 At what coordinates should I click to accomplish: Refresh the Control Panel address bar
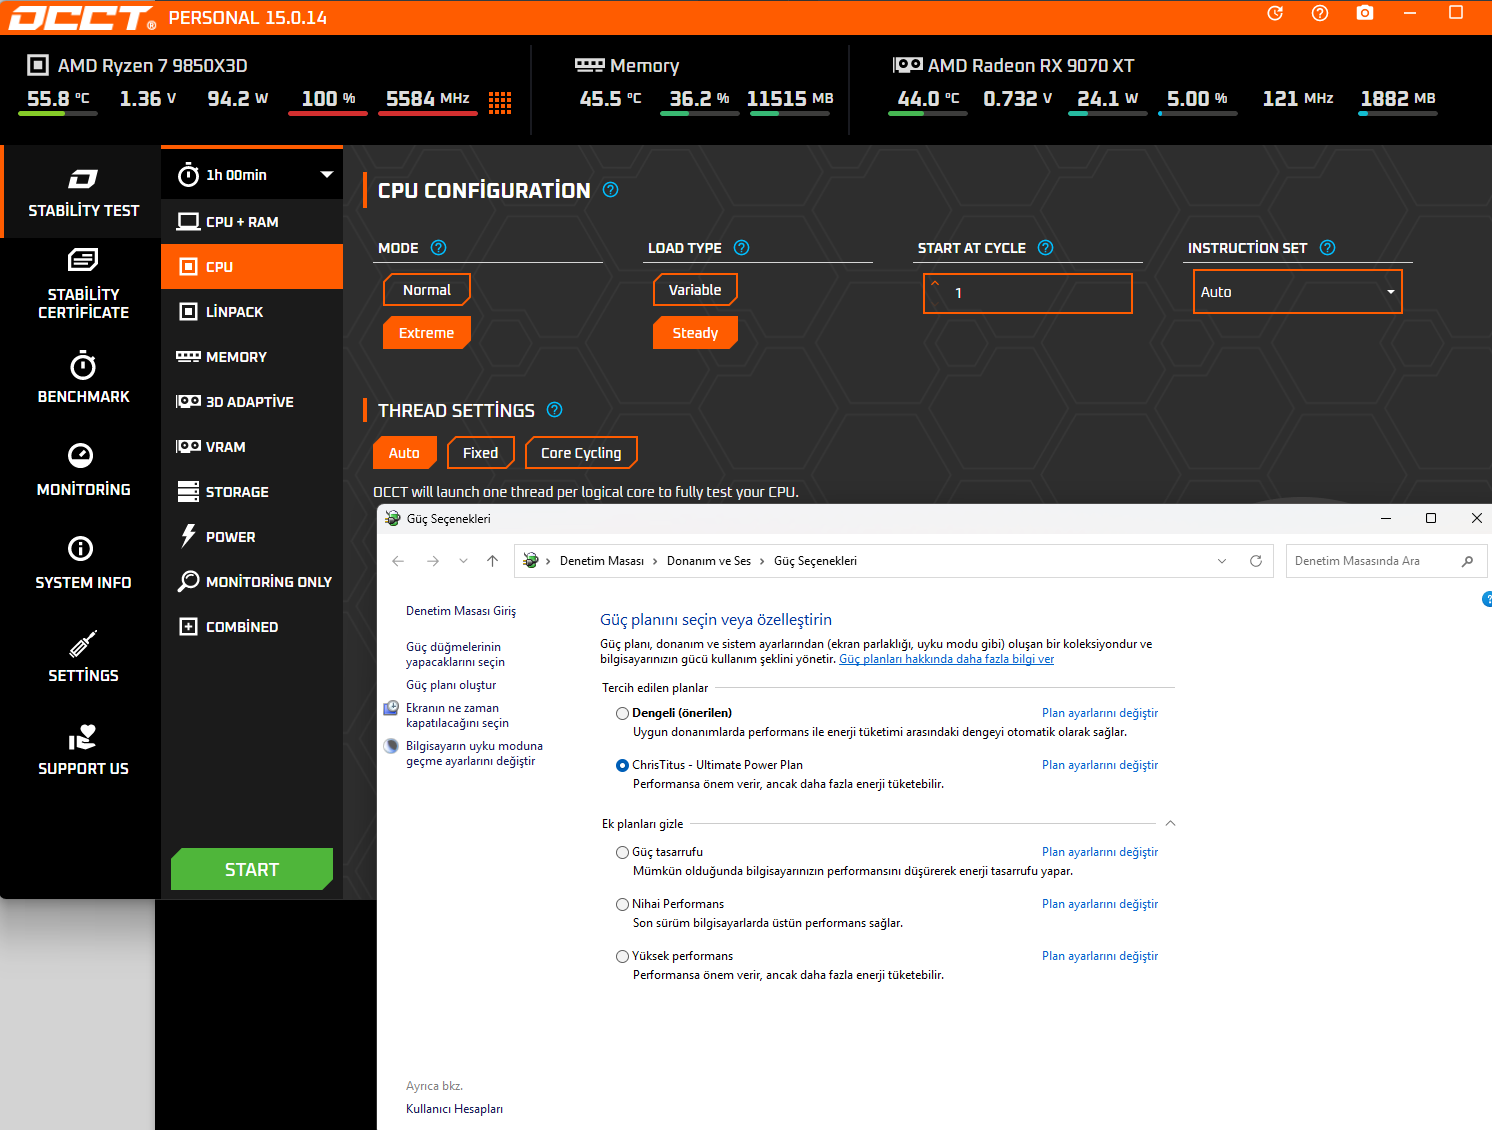coord(1256,561)
